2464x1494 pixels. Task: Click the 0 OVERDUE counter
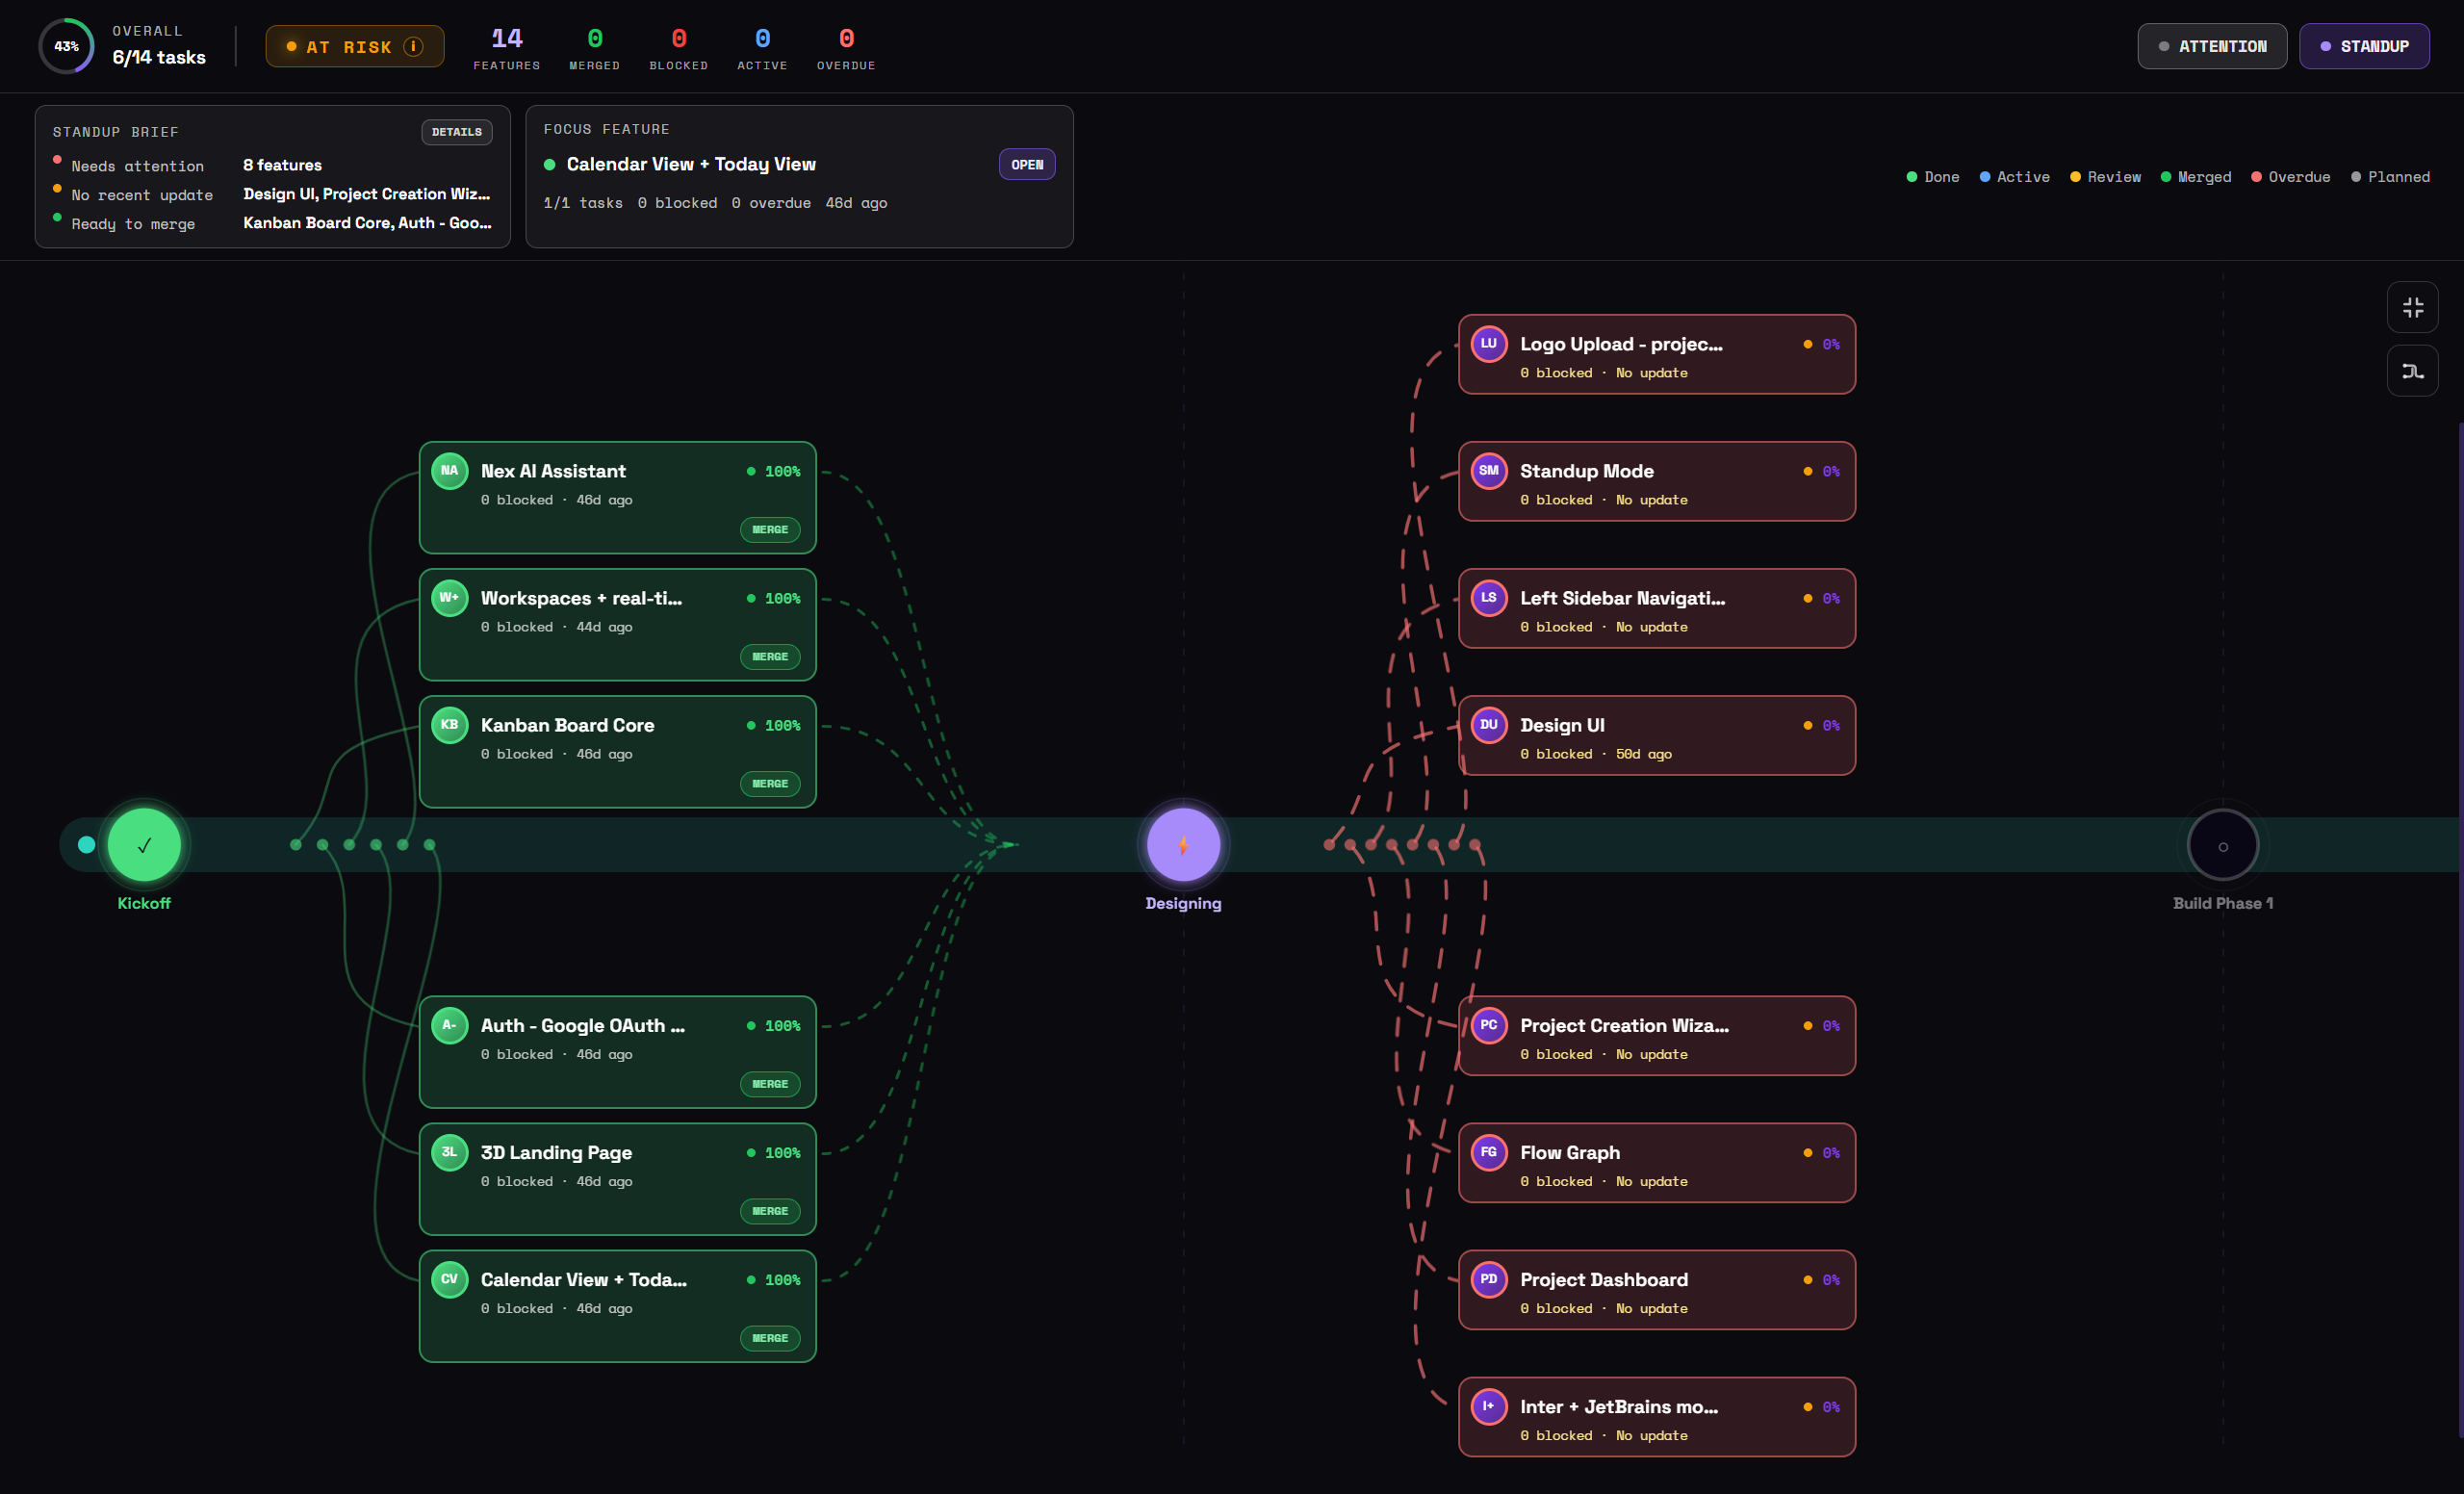846,48
